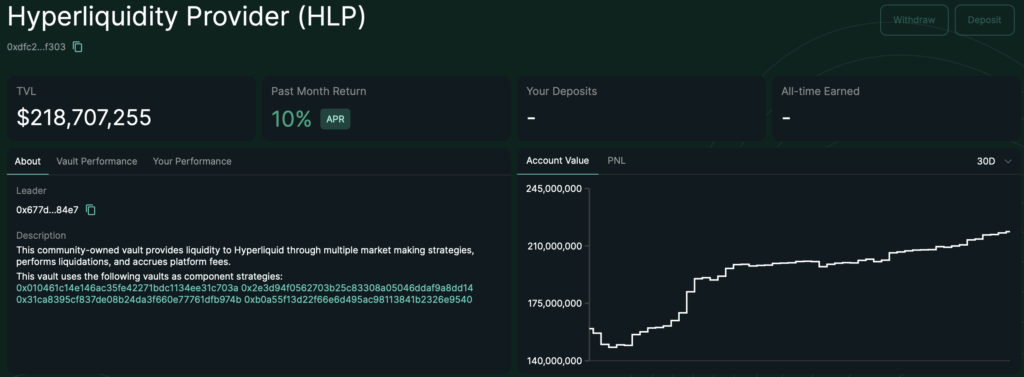Click the All-time Earned card
This screenshot has width=1024, height=377.
click(895, 108)
